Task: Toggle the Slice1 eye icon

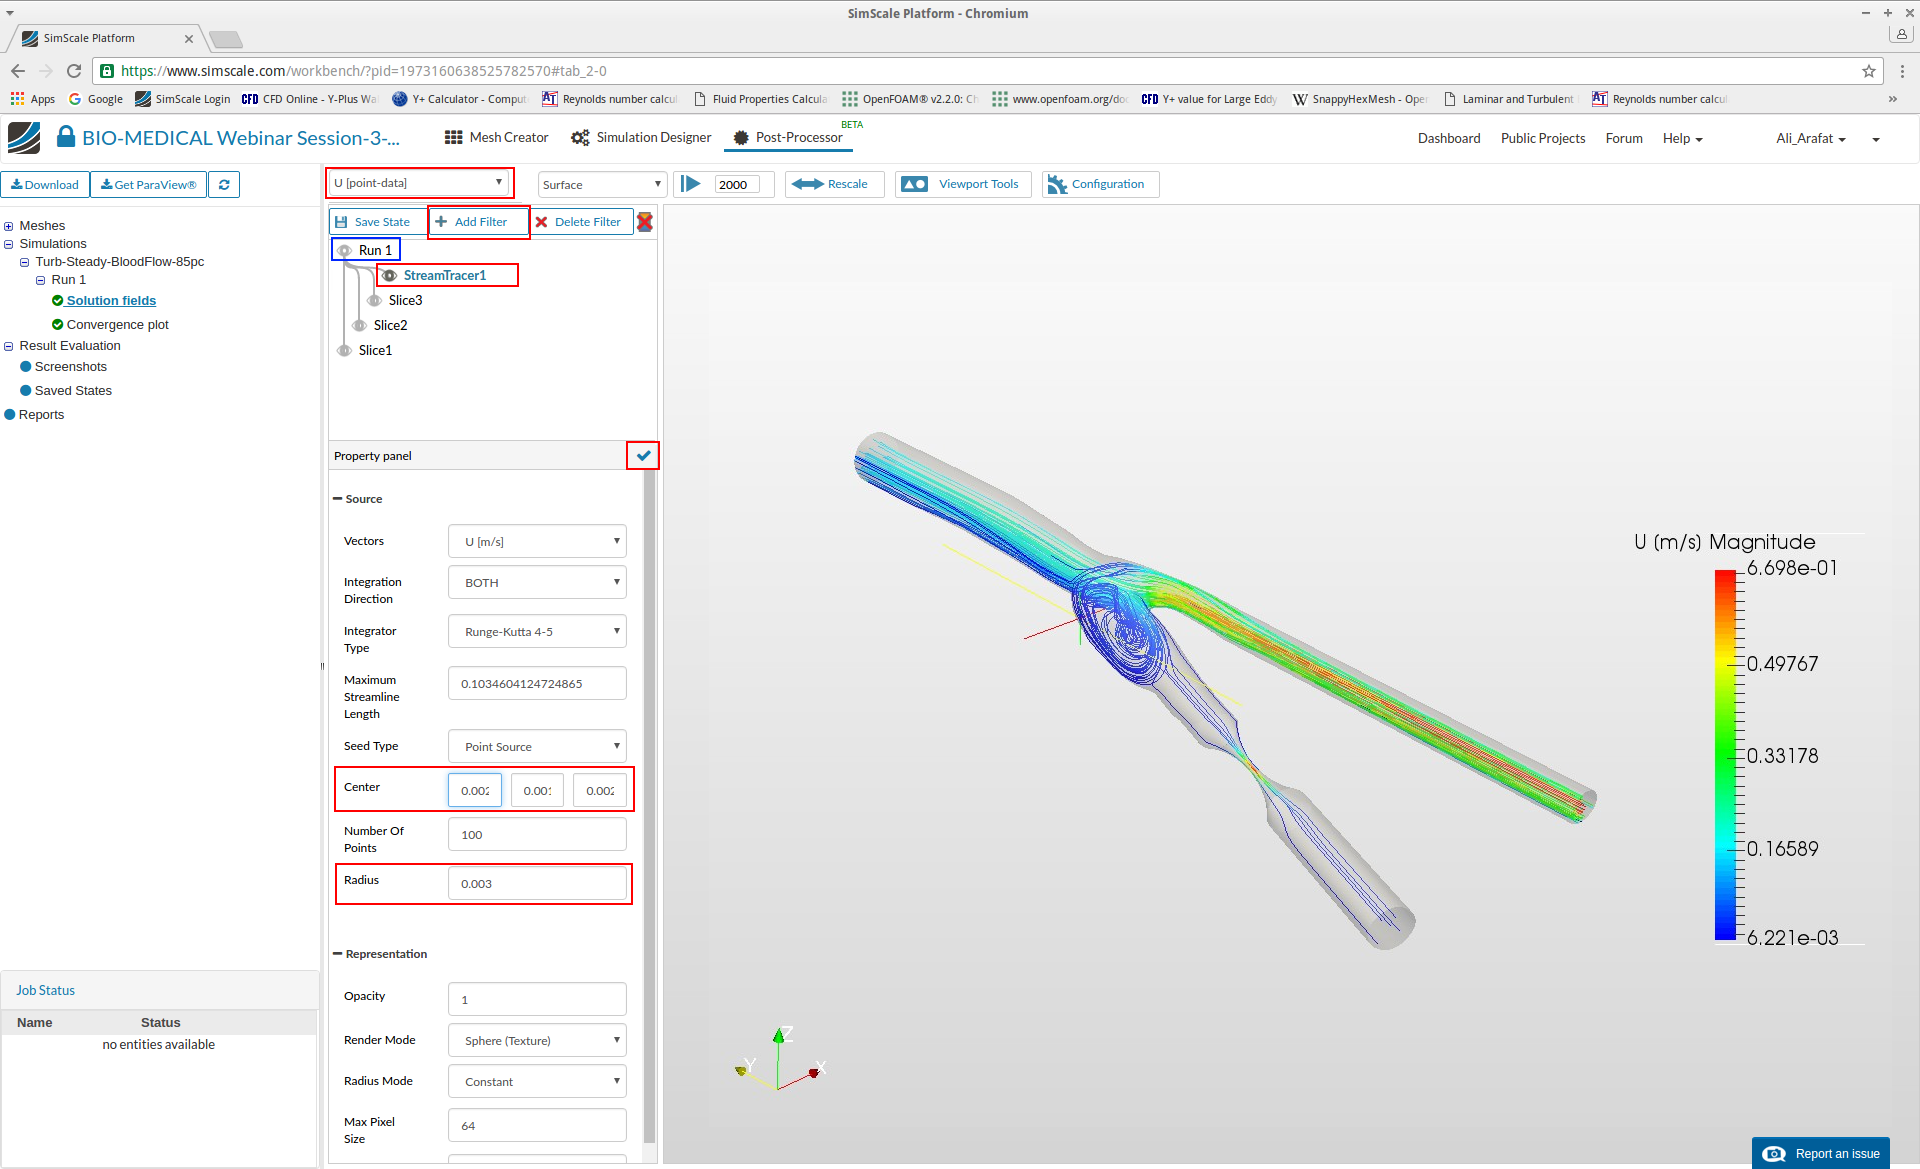Action: [x=344, y=351]
